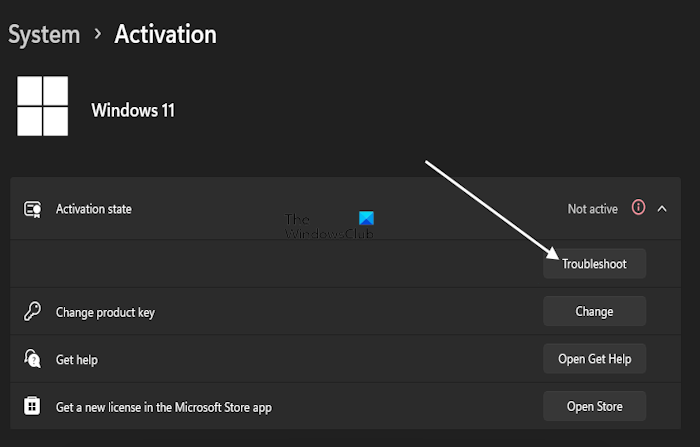
Task: Click the Troubleshoot button
Action: point(594,264)
